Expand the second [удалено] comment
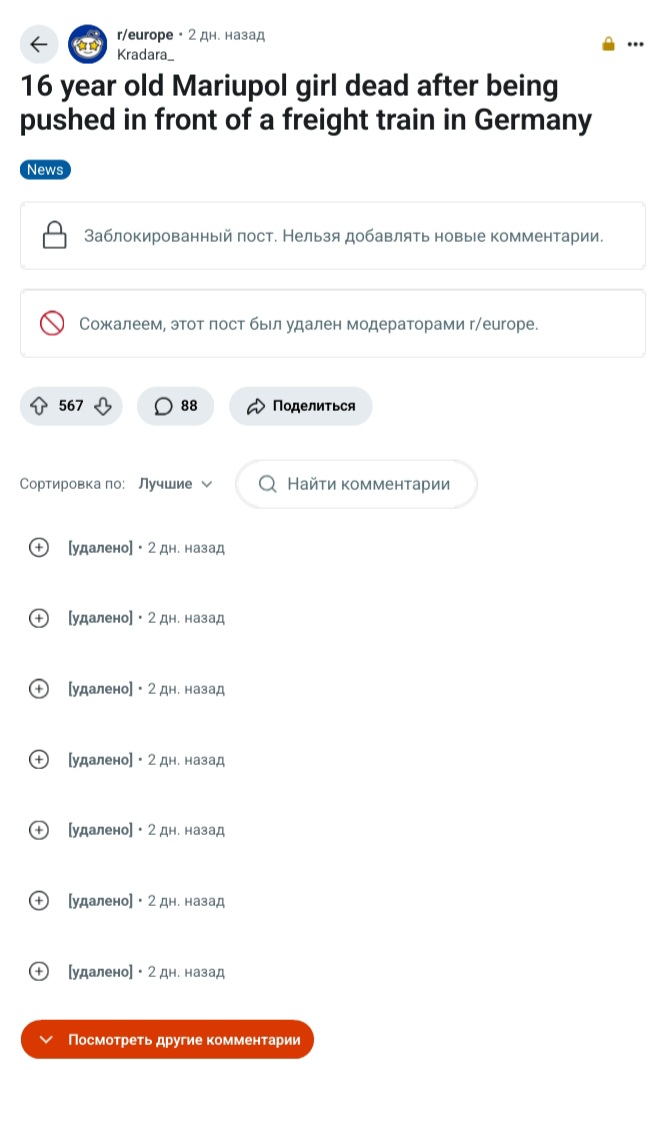The width and height of the screenshot is (665, 1140). click(x=39, y=618)
